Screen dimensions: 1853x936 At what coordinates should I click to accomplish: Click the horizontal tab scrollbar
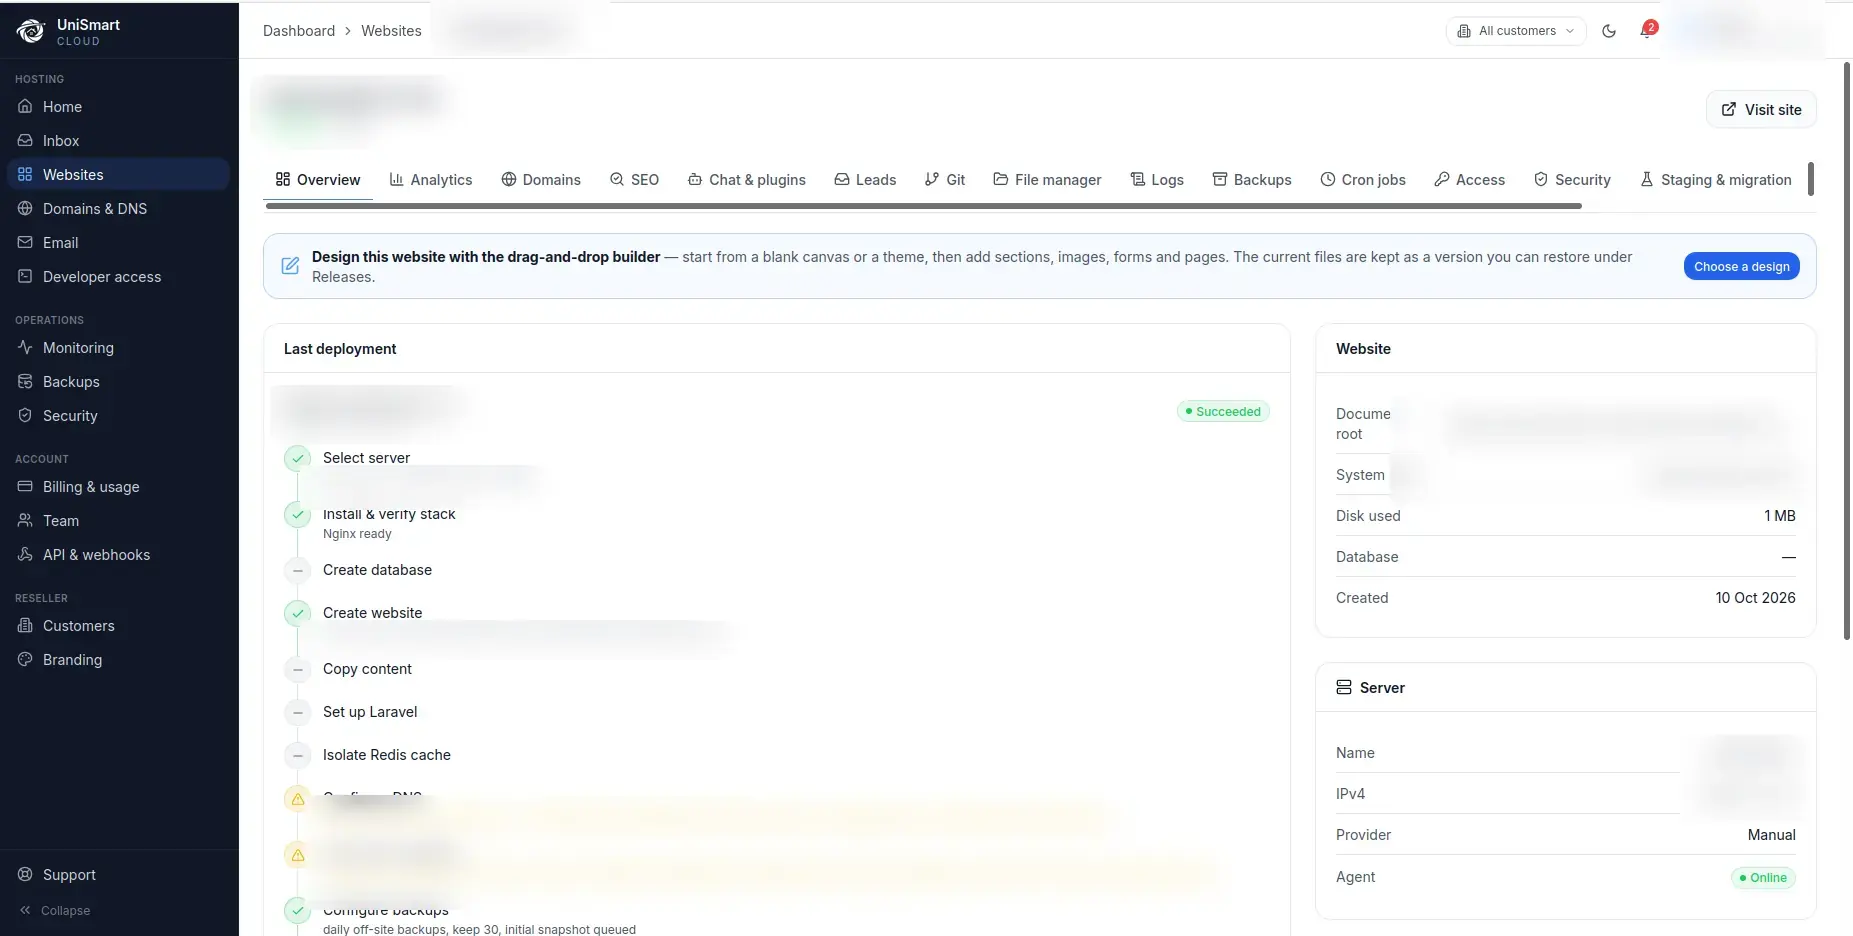click(924, 206)
